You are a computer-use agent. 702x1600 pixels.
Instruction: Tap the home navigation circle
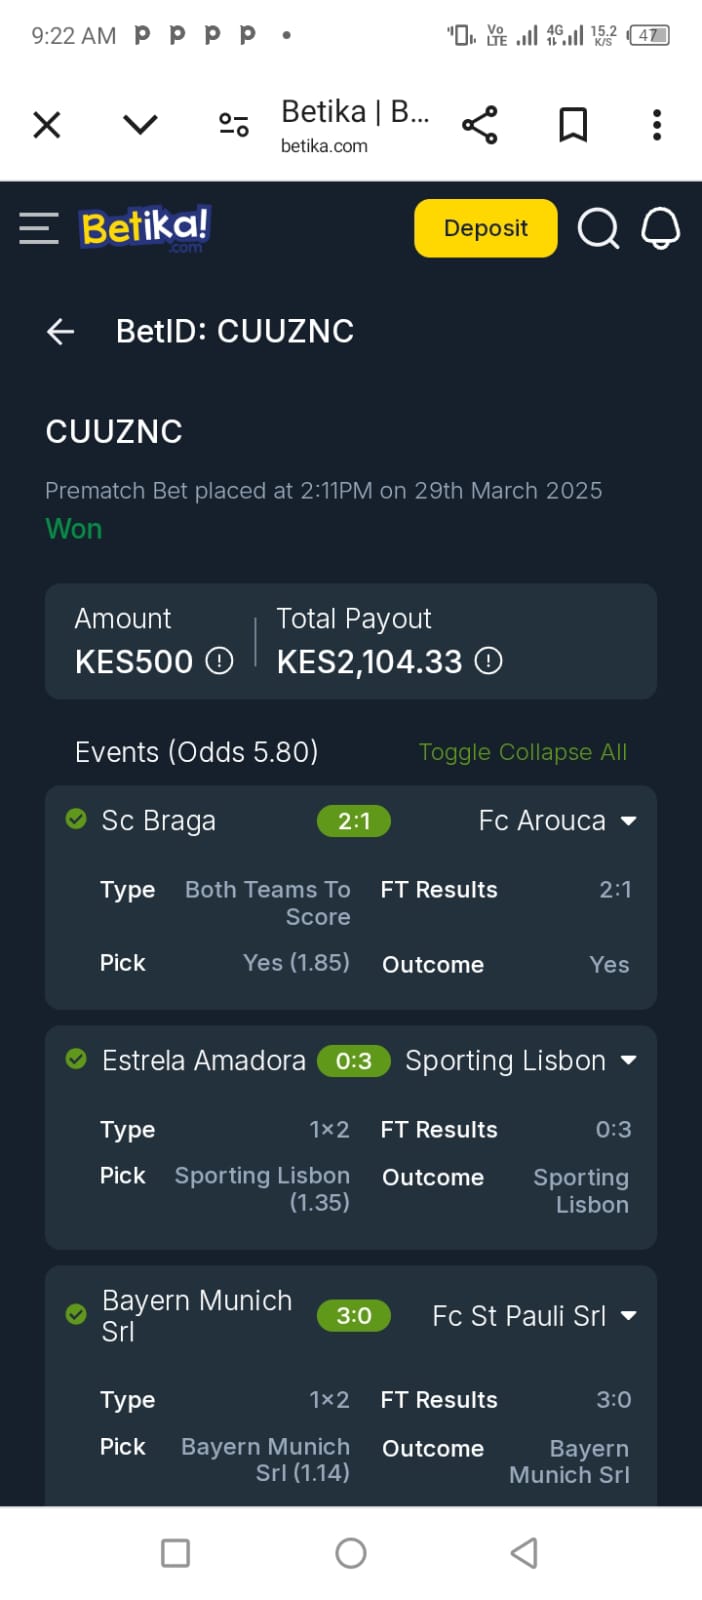(350, 1552)
